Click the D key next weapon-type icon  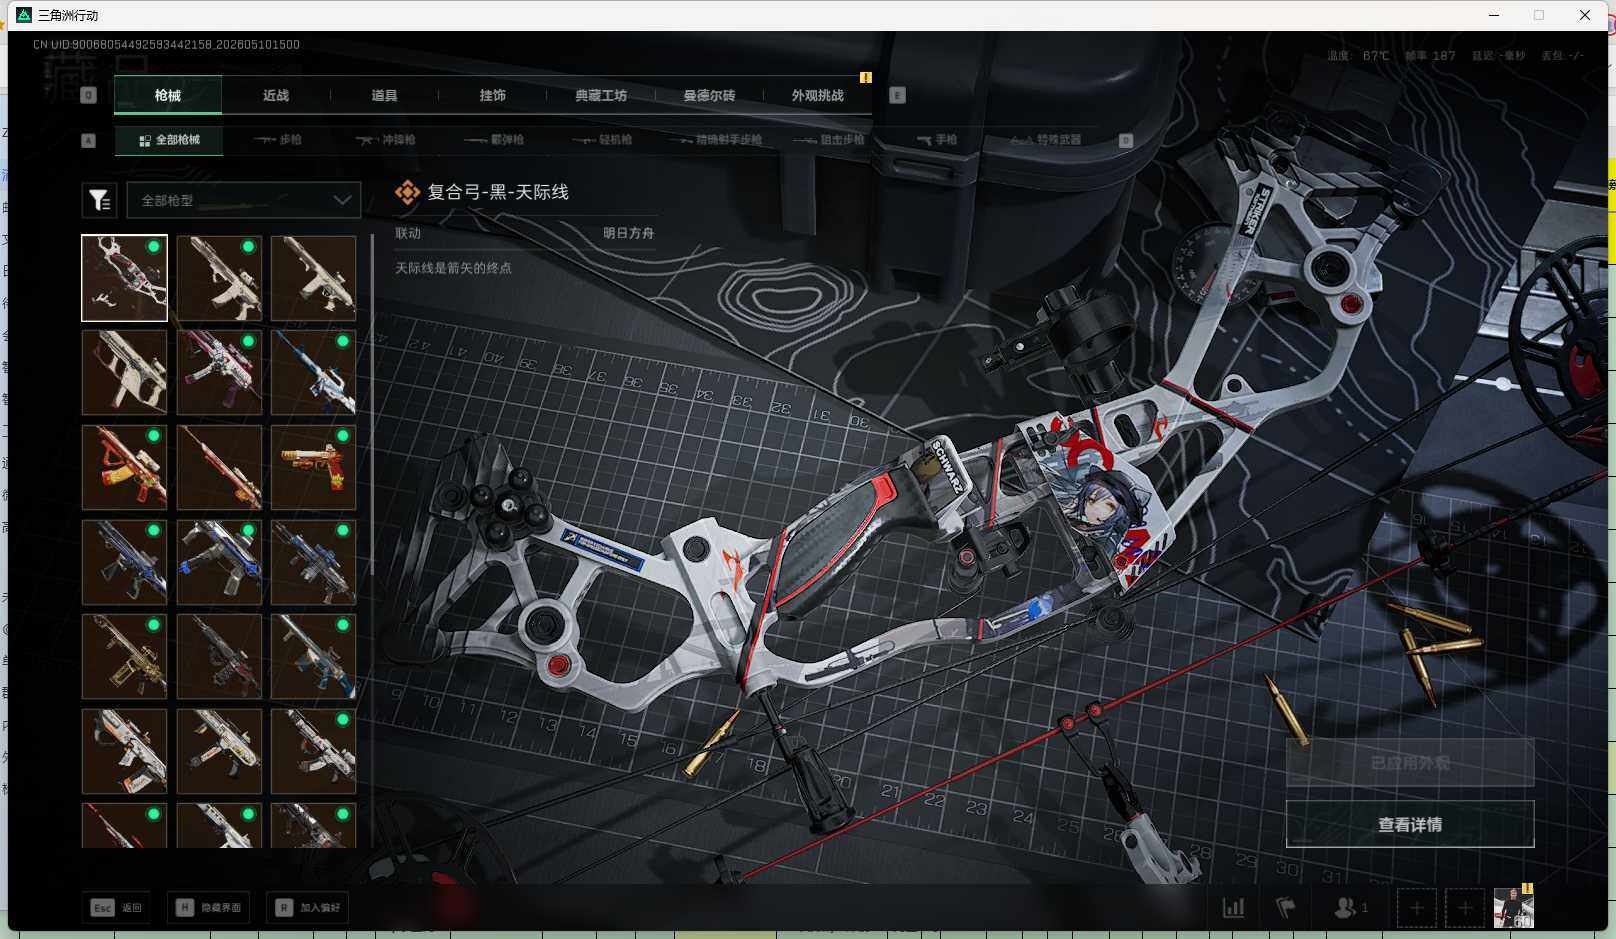(1125, 140)
